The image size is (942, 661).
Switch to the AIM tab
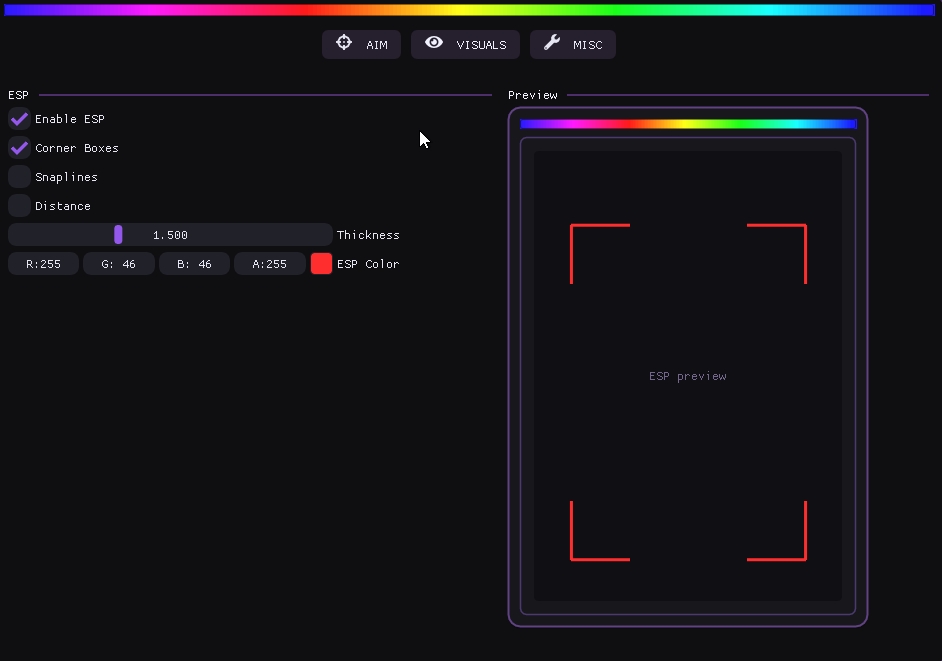tap(361, 44)
